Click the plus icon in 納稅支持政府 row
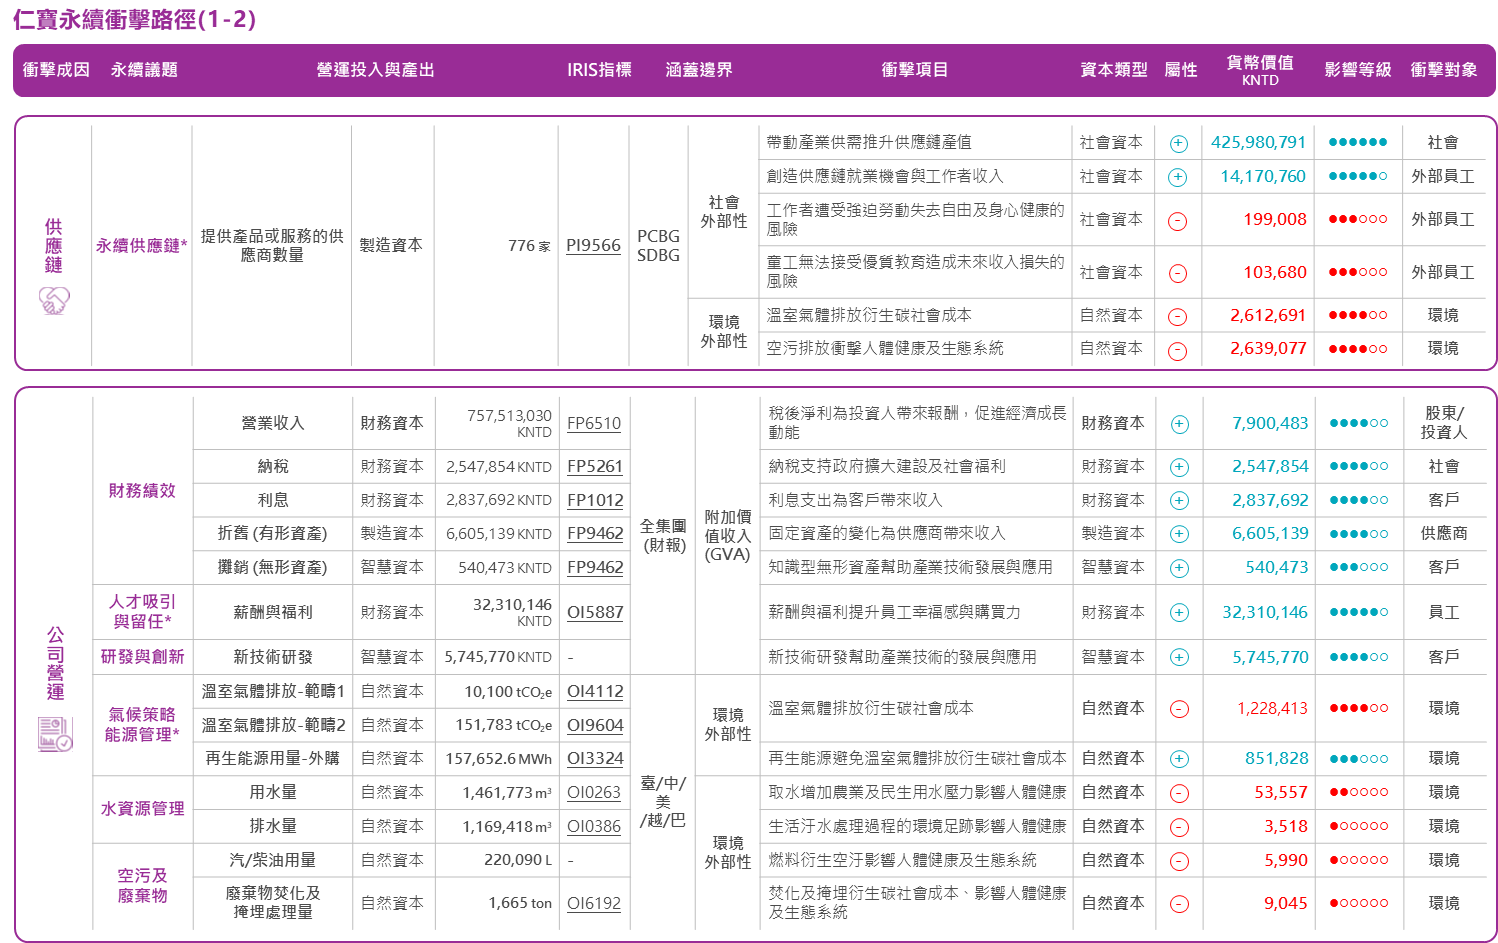This screenshot has height=943, width=1498. (x=1180, y=467)
